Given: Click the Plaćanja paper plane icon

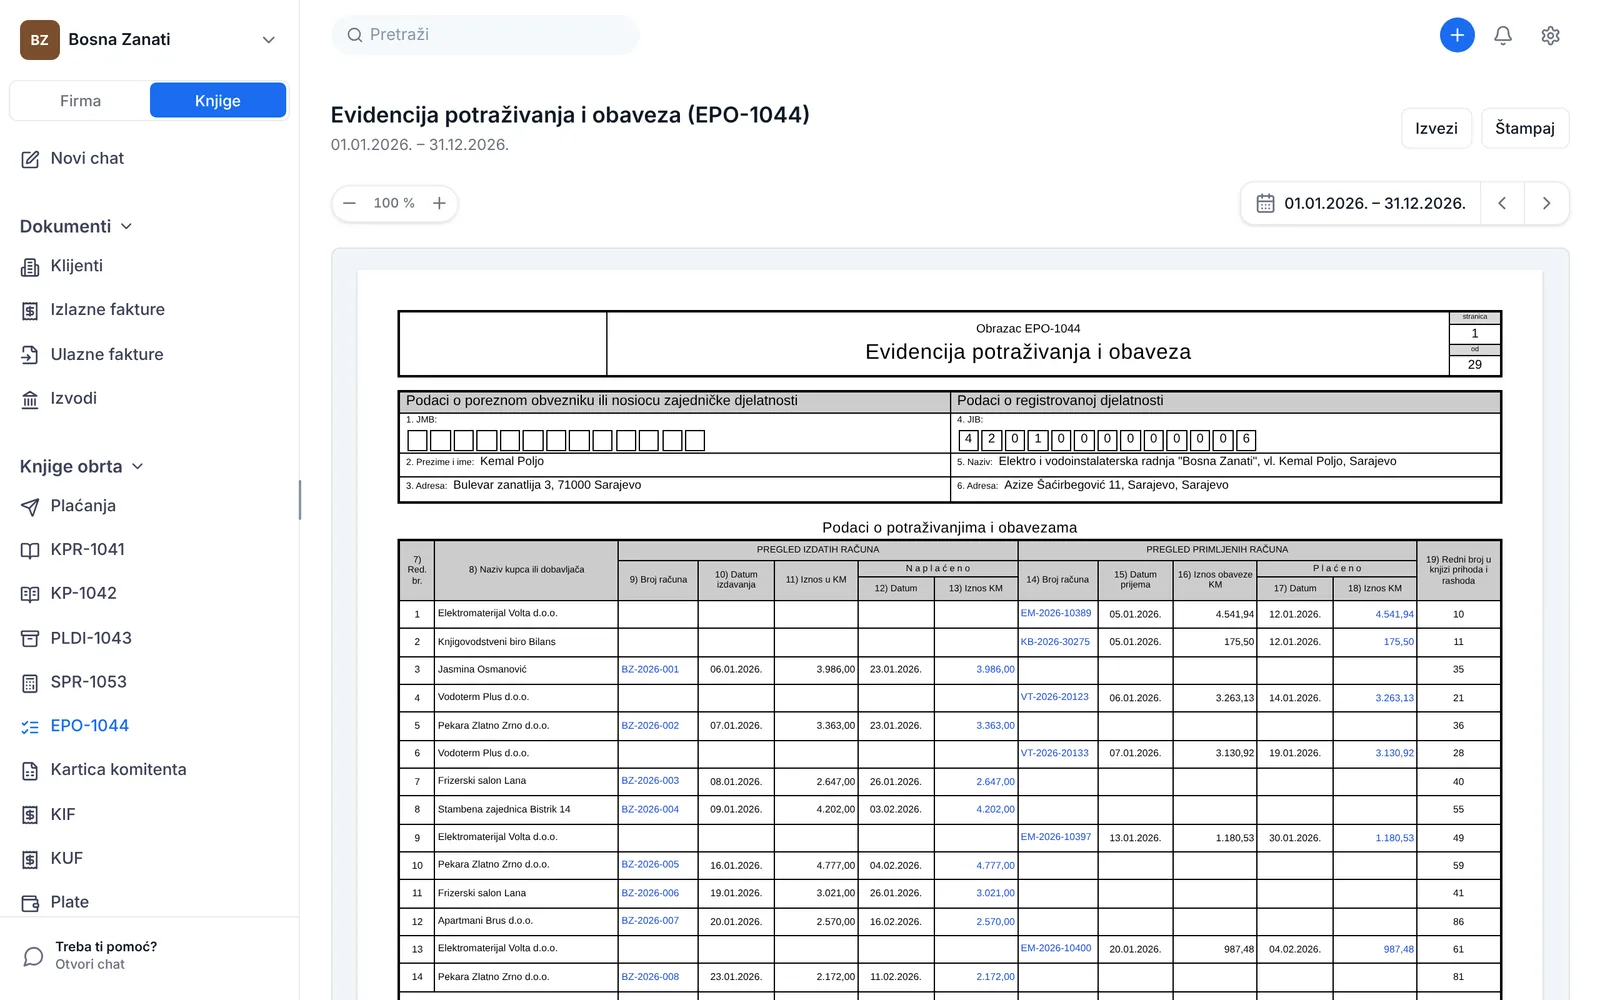Looking at the screenshot, I should (x=30, y=506).
